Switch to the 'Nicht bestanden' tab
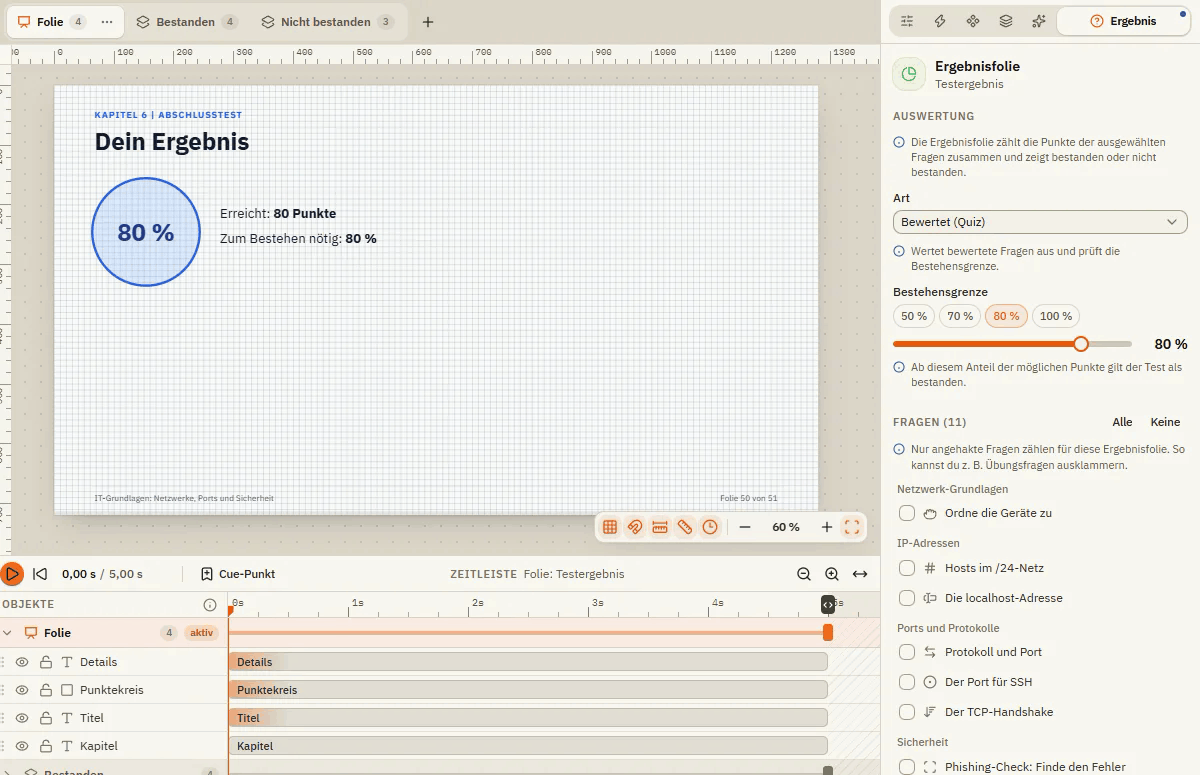This screenshot has height=775, width=1200. [326, 22]
